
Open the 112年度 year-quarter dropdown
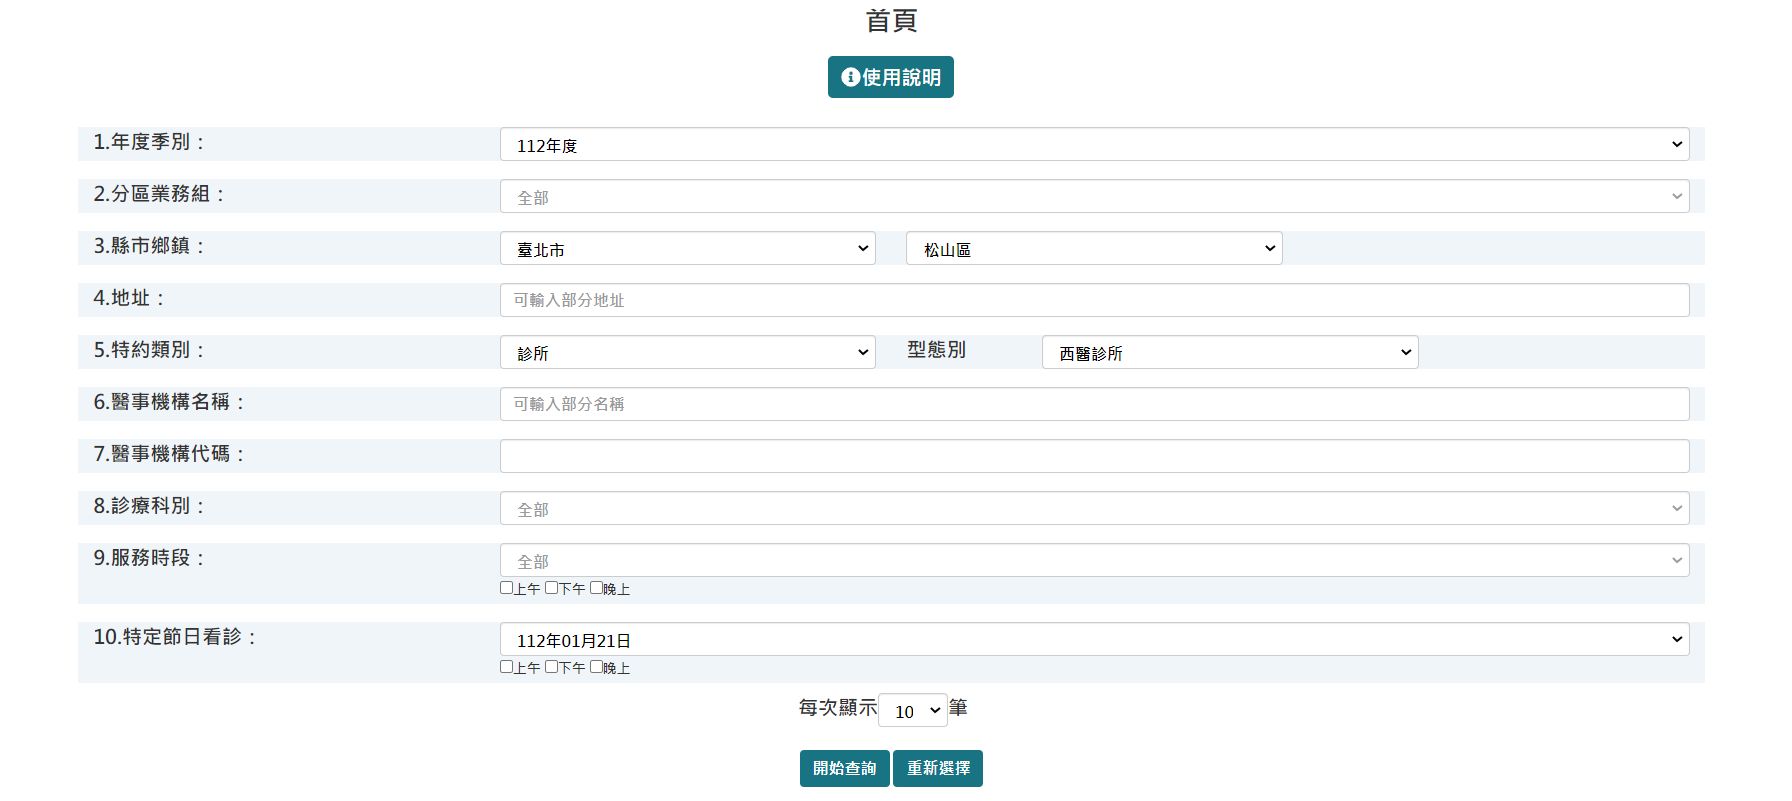(1094, 144)
